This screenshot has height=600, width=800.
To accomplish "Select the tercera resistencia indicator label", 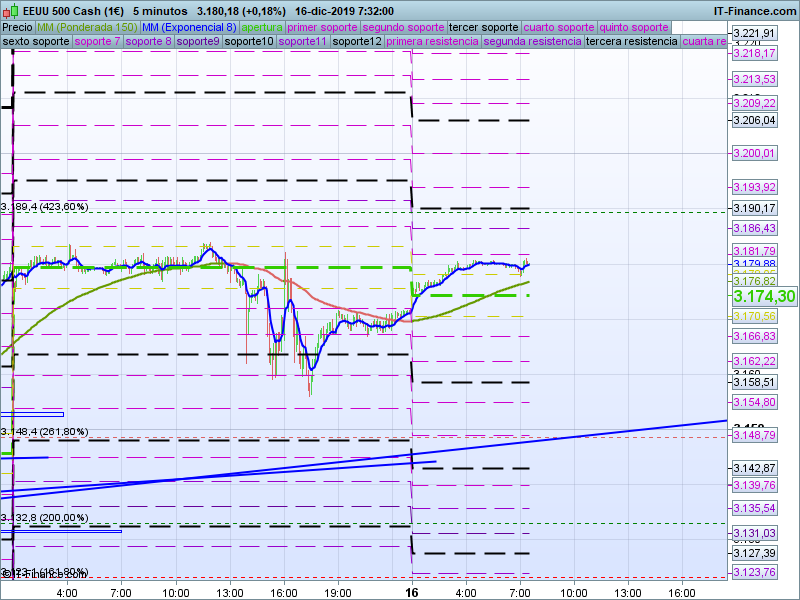I will [x=632, y=42].
